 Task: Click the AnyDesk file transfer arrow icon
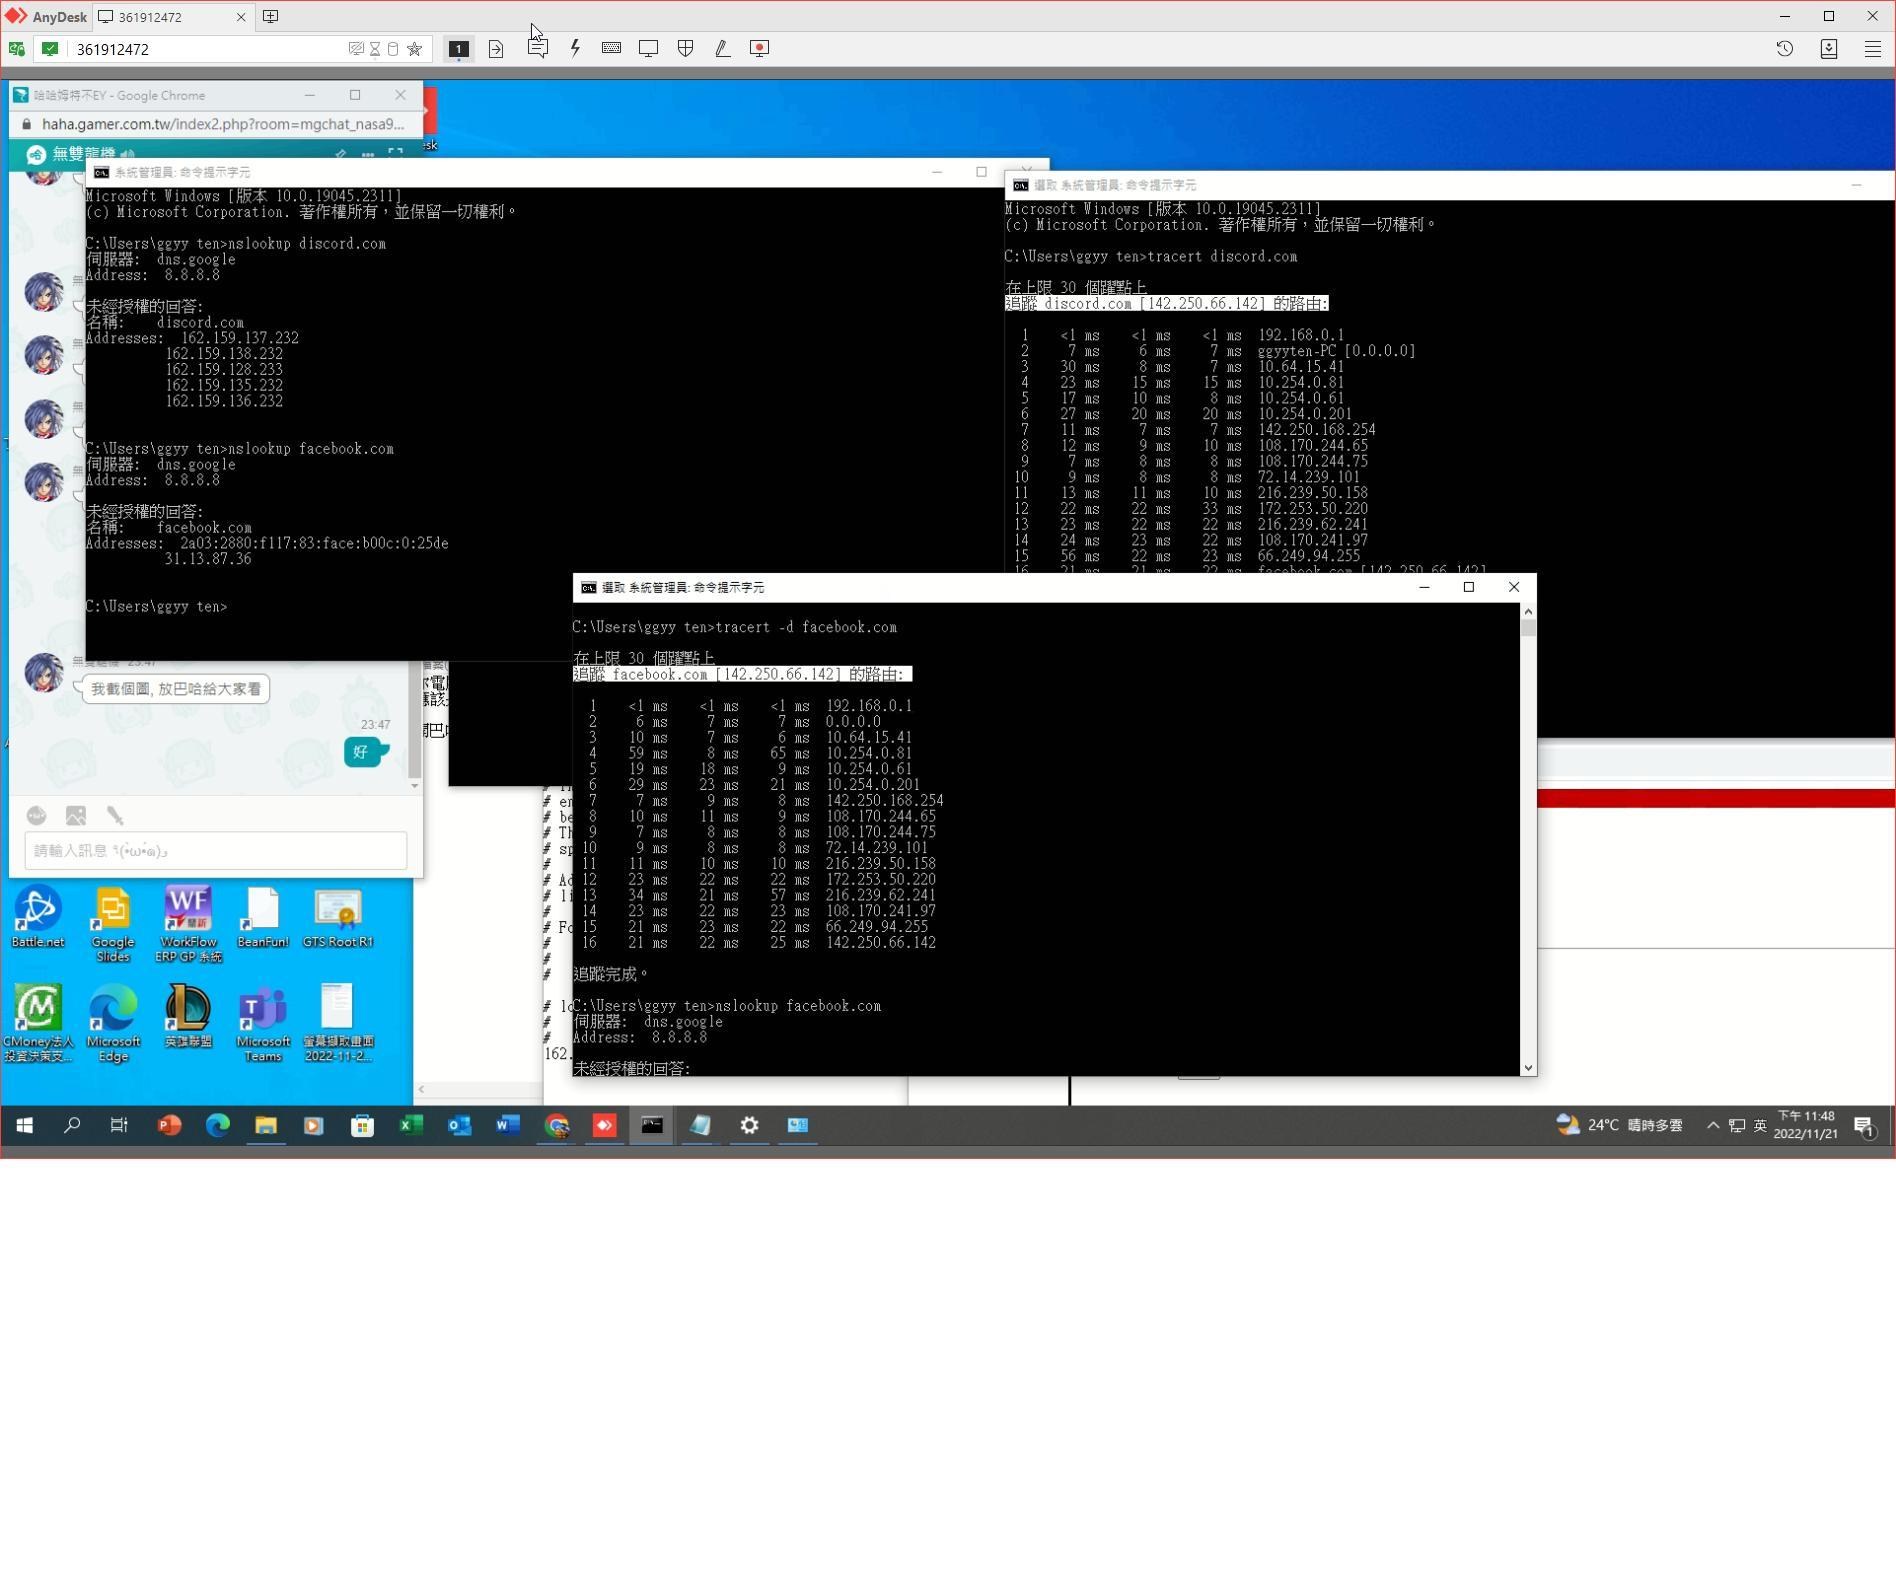pos(496,48)
